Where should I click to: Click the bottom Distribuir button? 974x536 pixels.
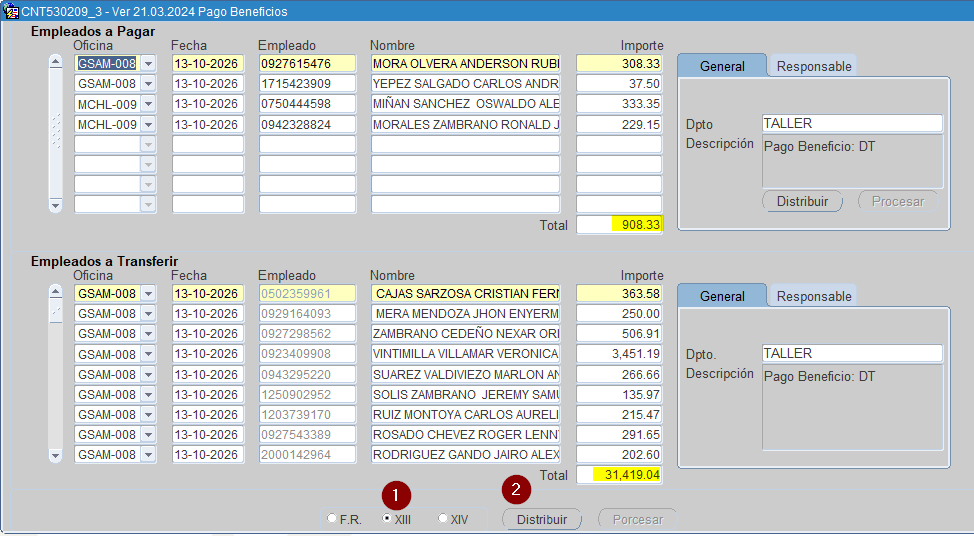[542, 519]
